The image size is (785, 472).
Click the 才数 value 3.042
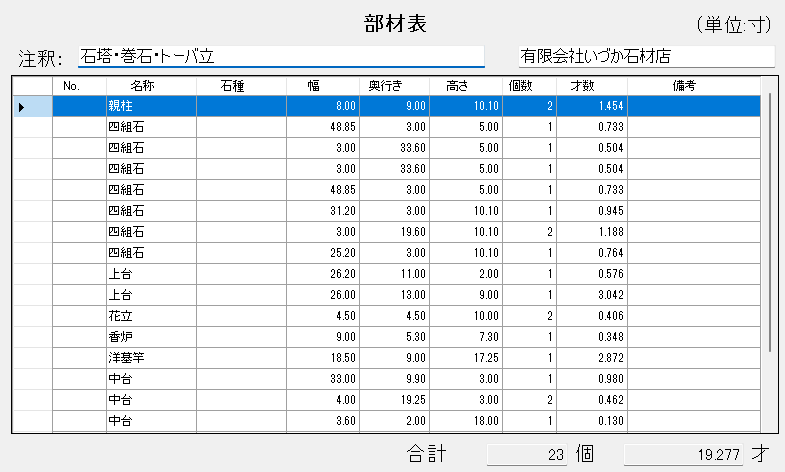pos(592,295)
